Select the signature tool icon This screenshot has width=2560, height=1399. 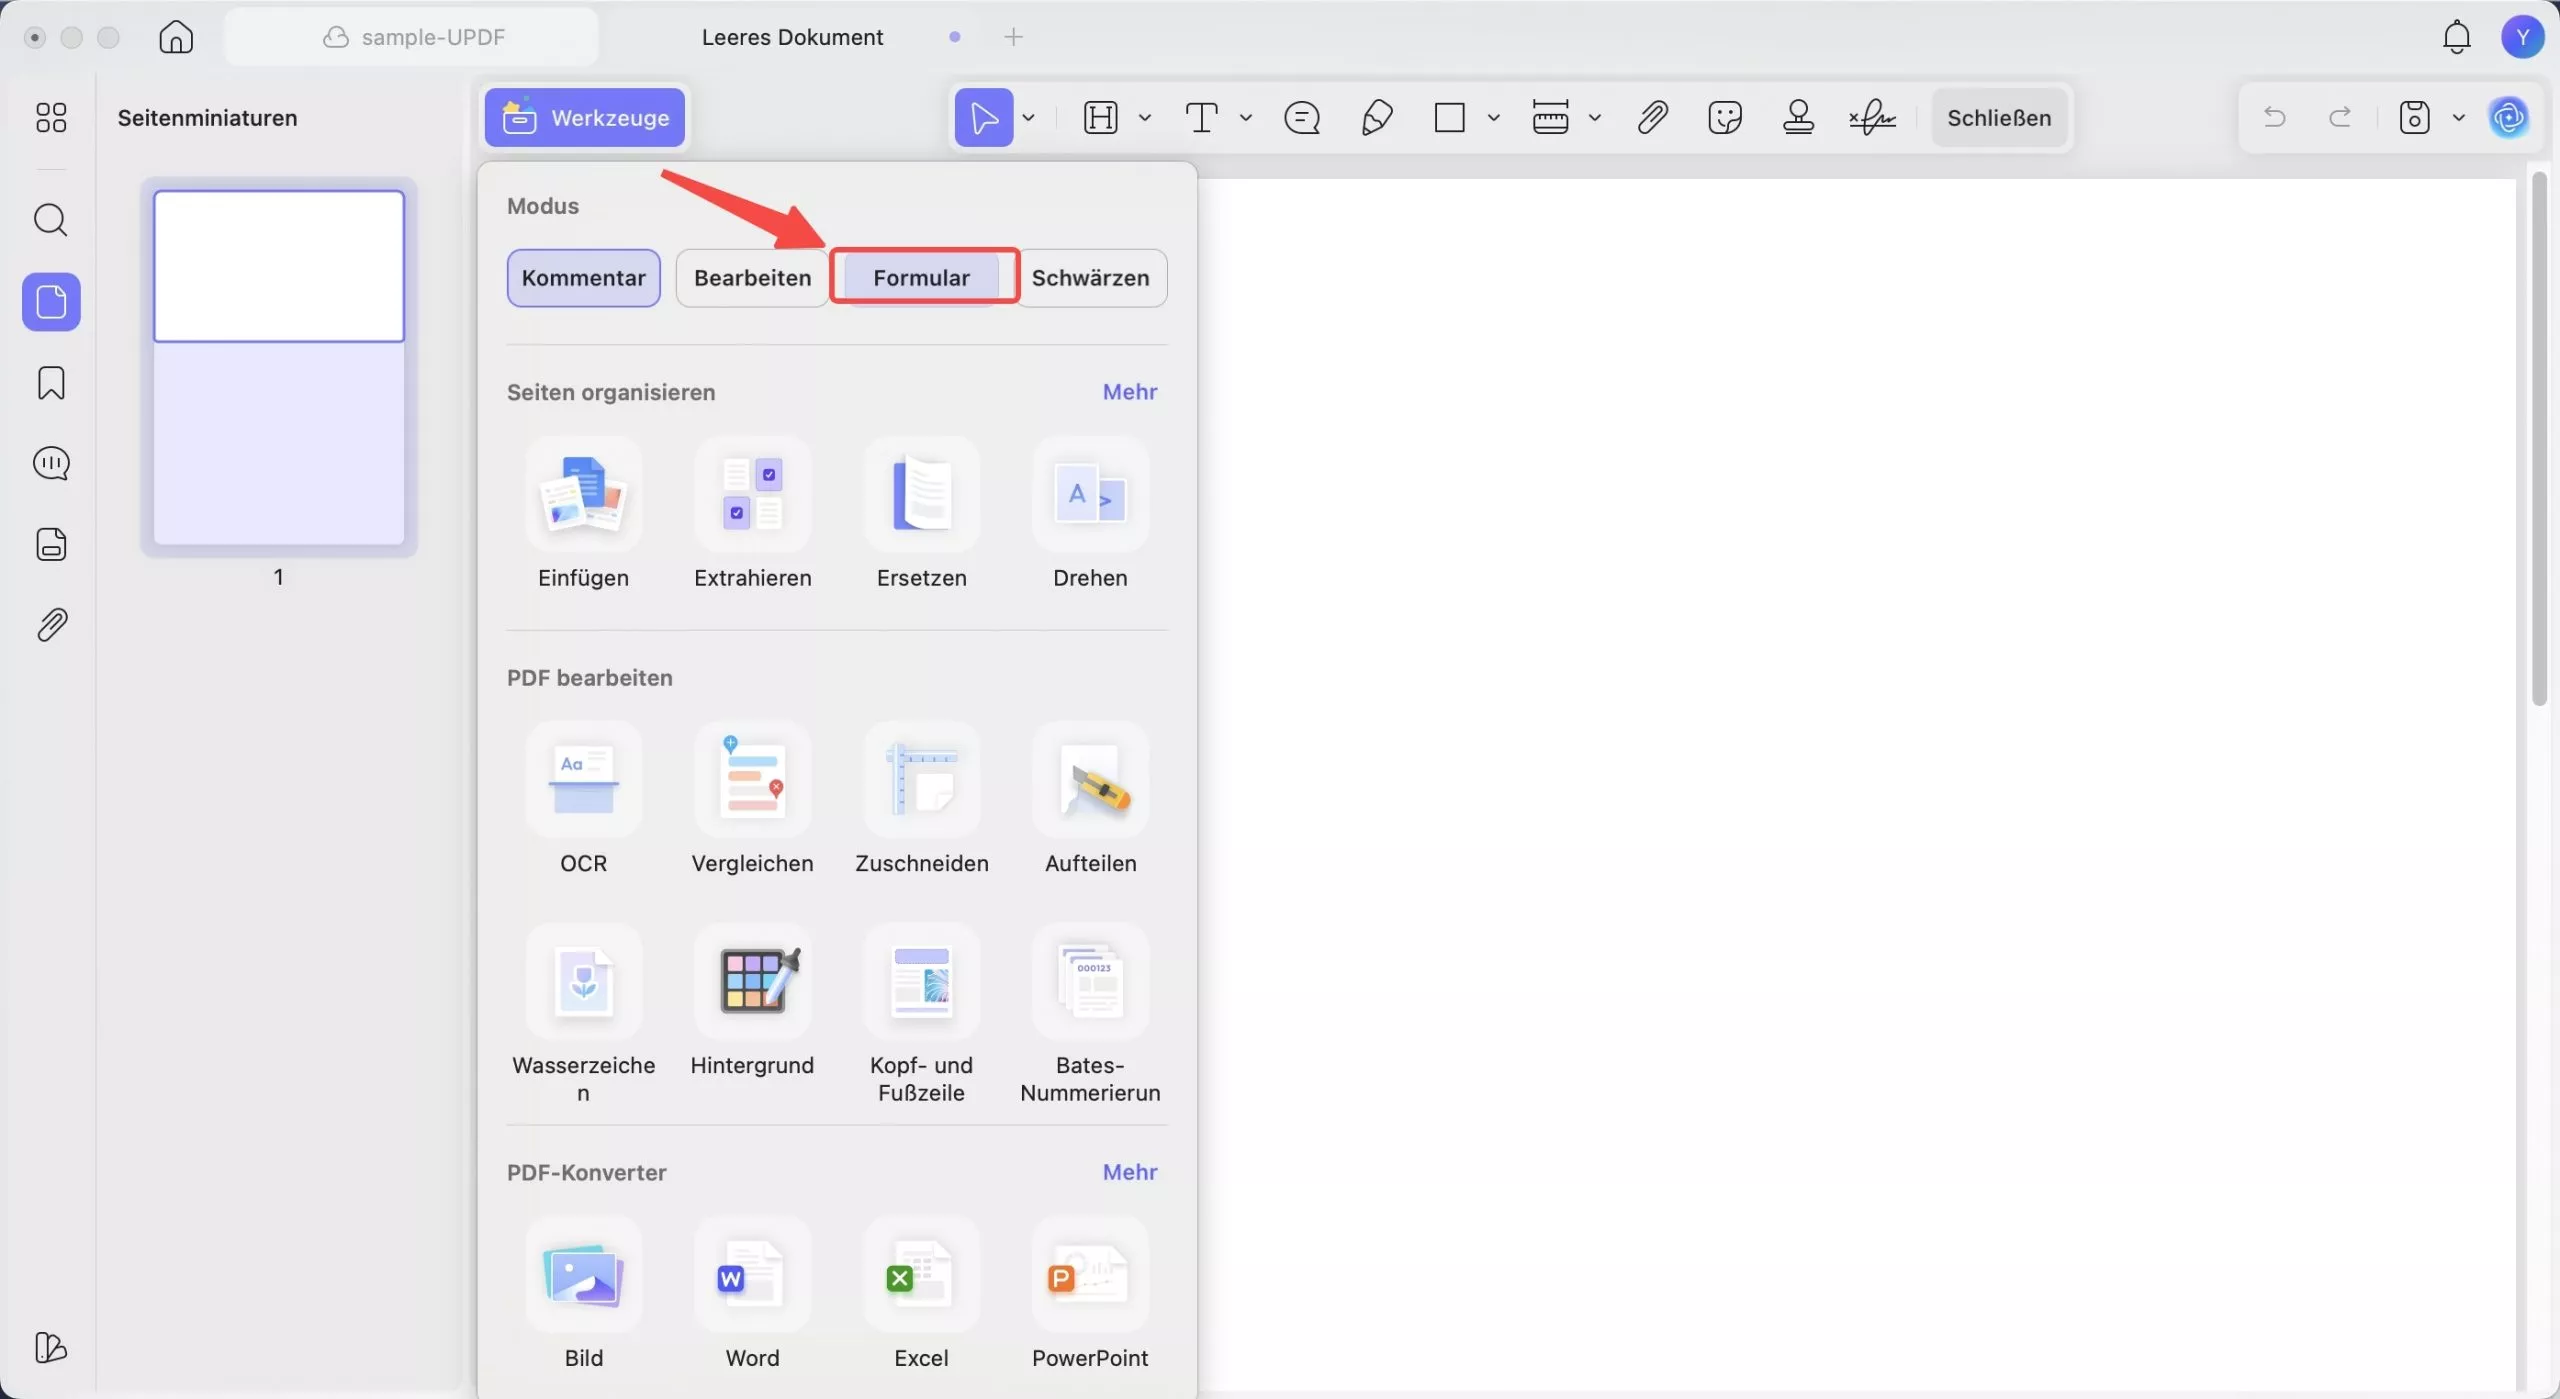(x=1872, y=118)
